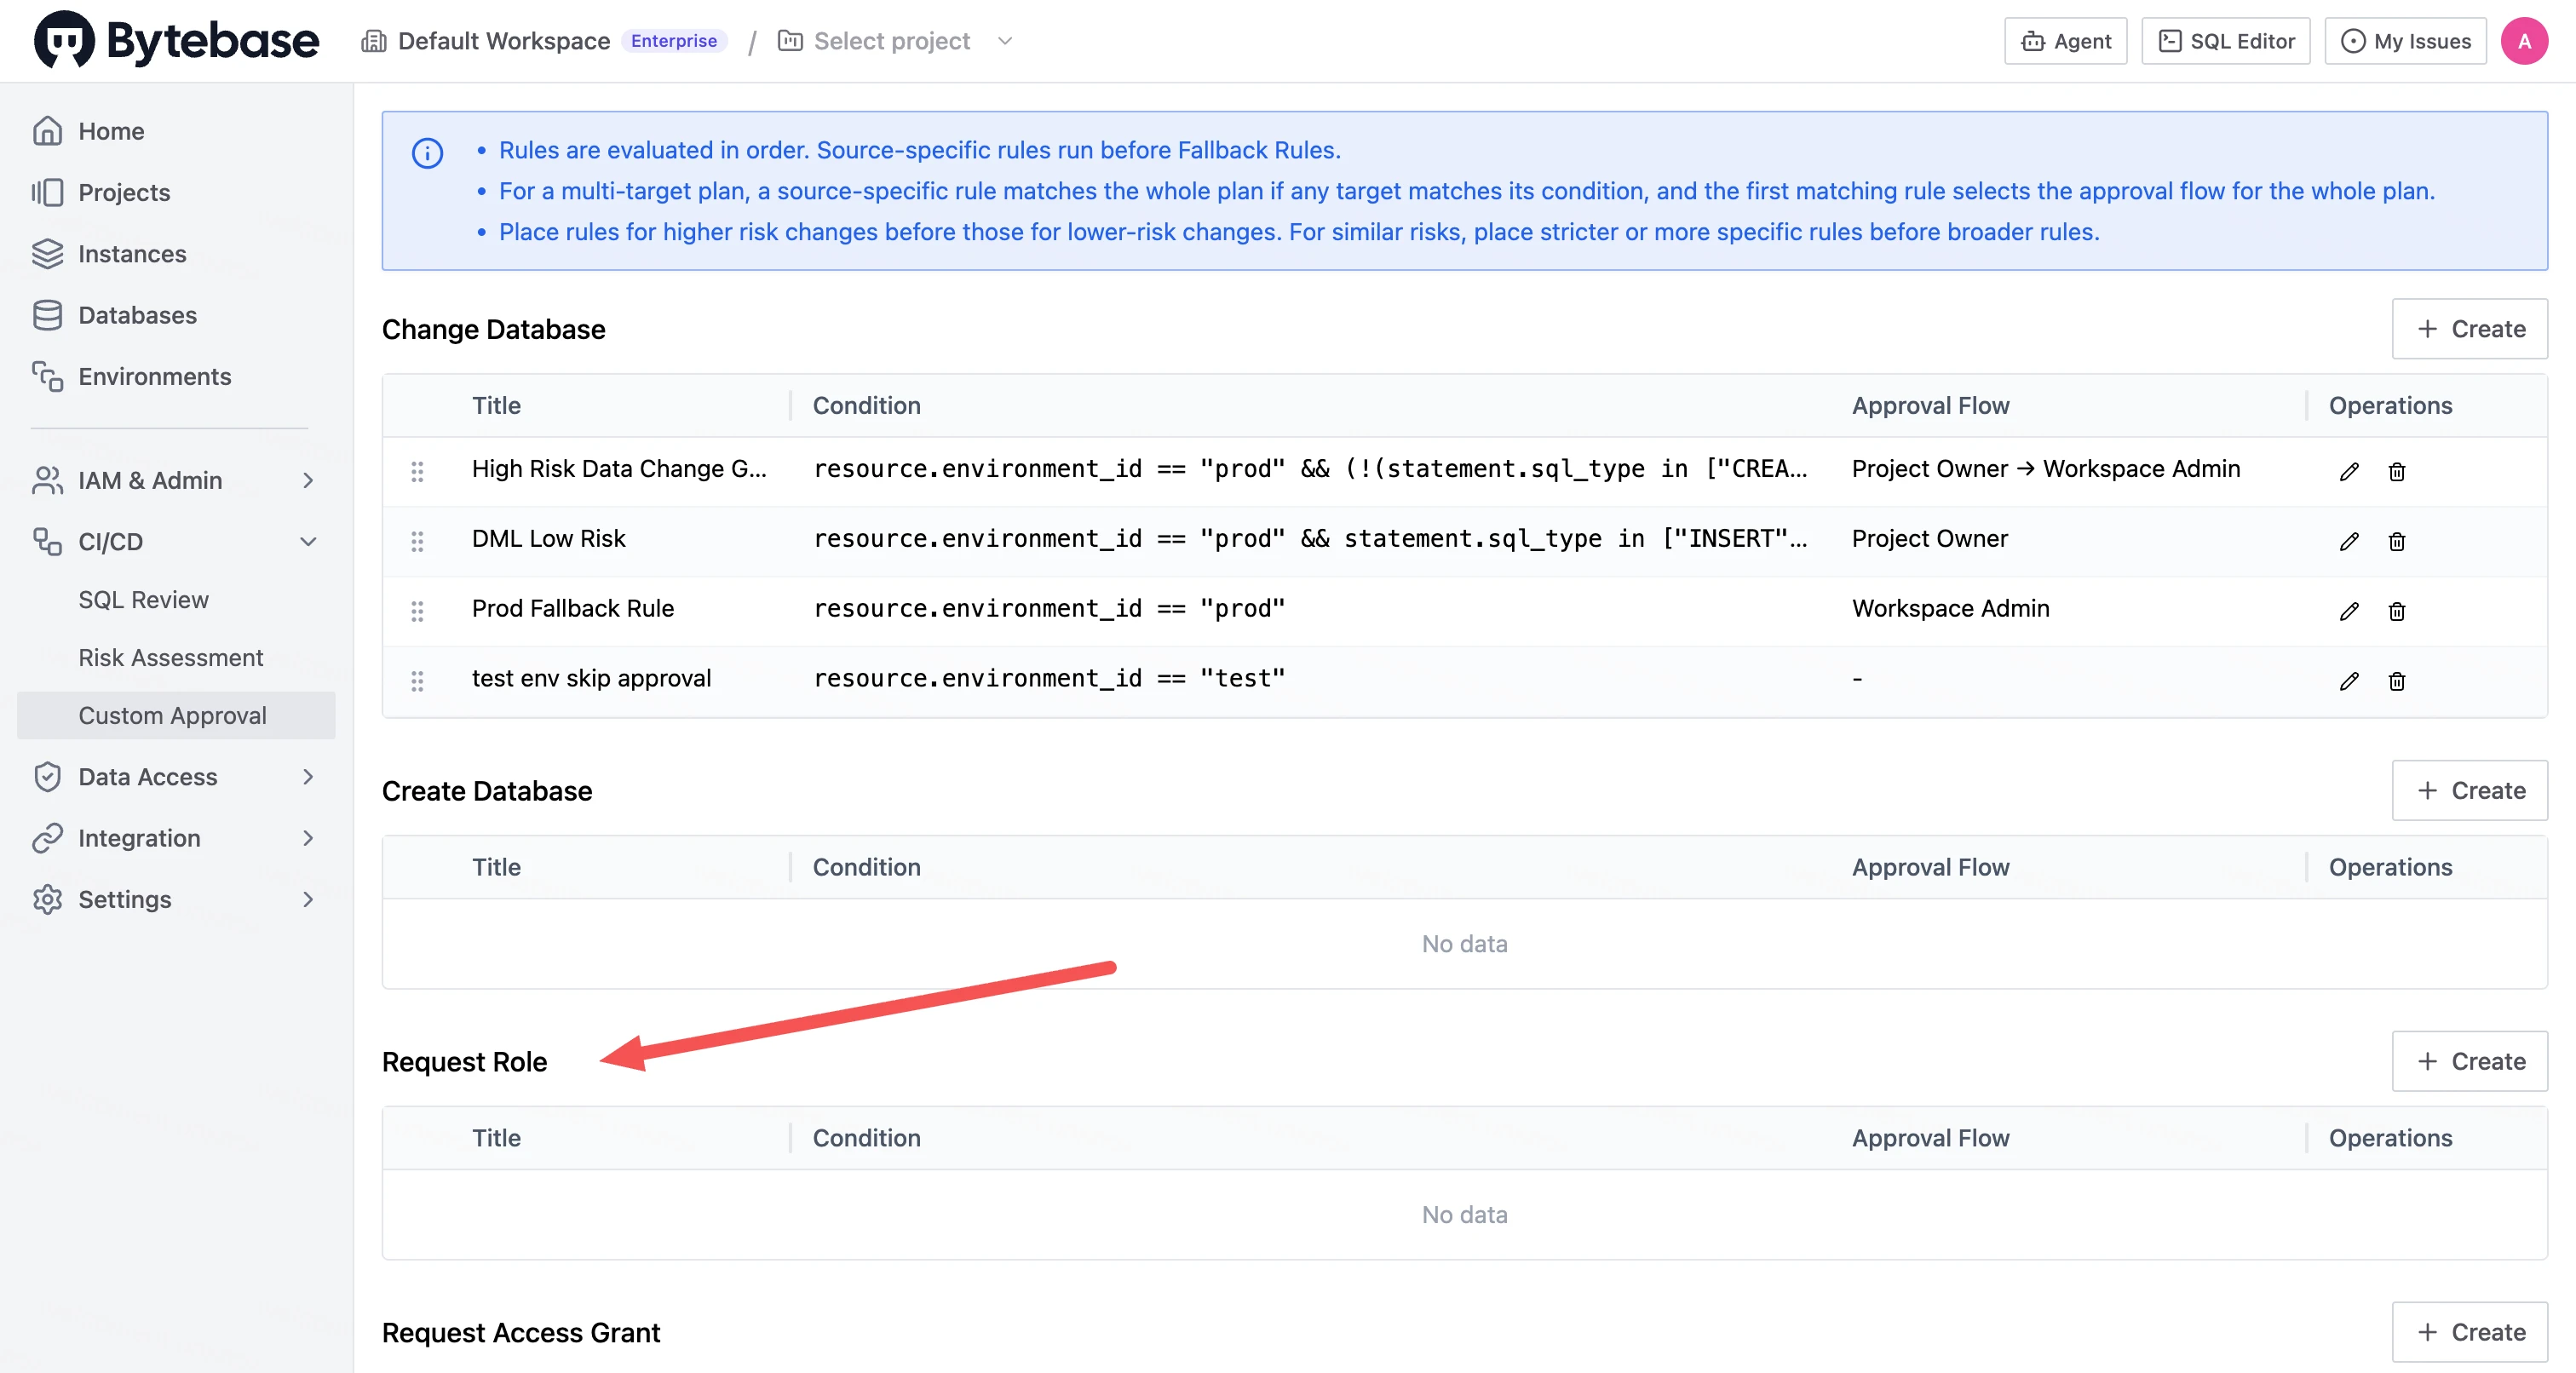Delete the DML Low Risk rule

(x=2396, y=541)
